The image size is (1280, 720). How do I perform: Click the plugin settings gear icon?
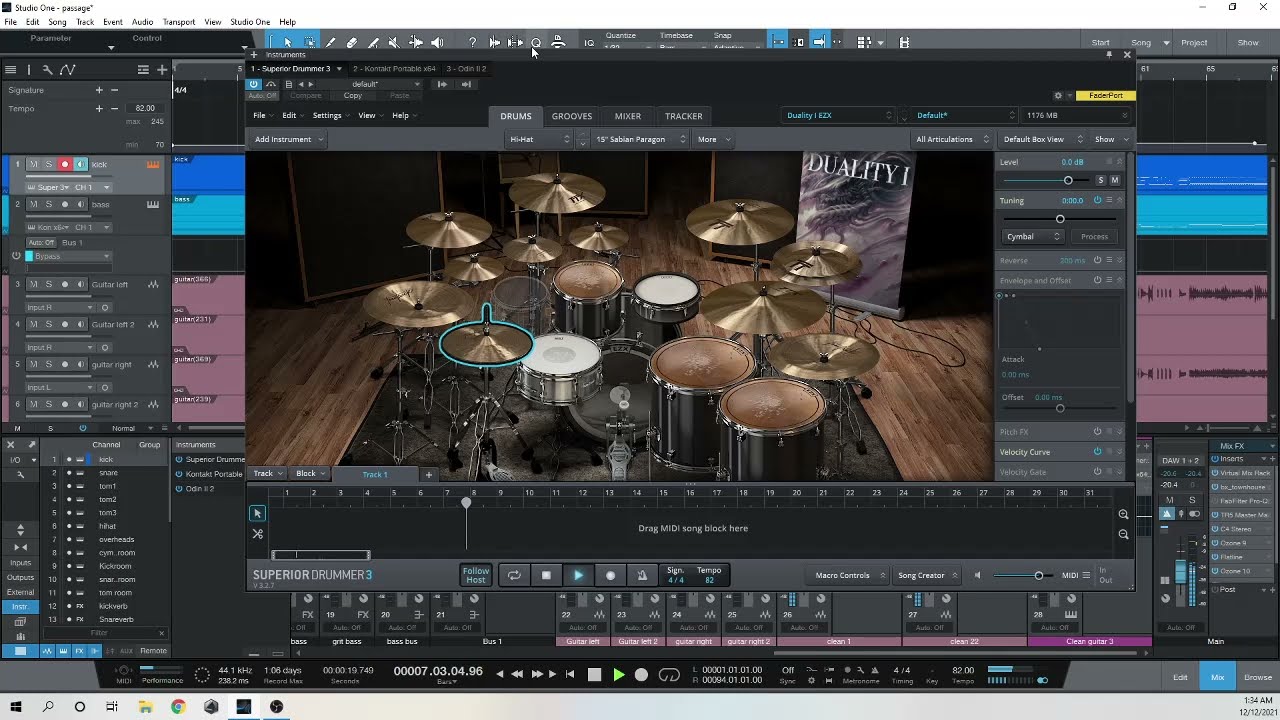(1058, 96)
